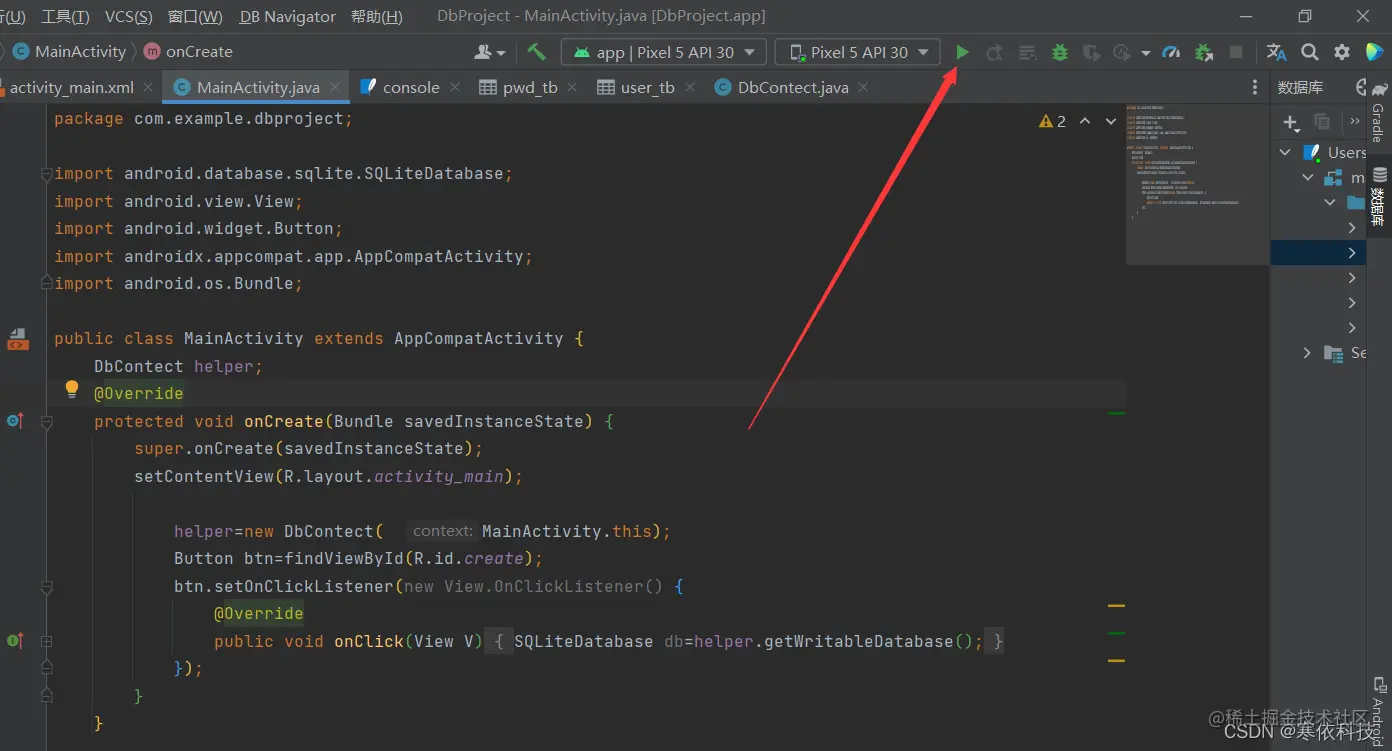This screenshot has width=1392, height=751.
Task: Open the DB Navigator menu
Action: [288, 17]
